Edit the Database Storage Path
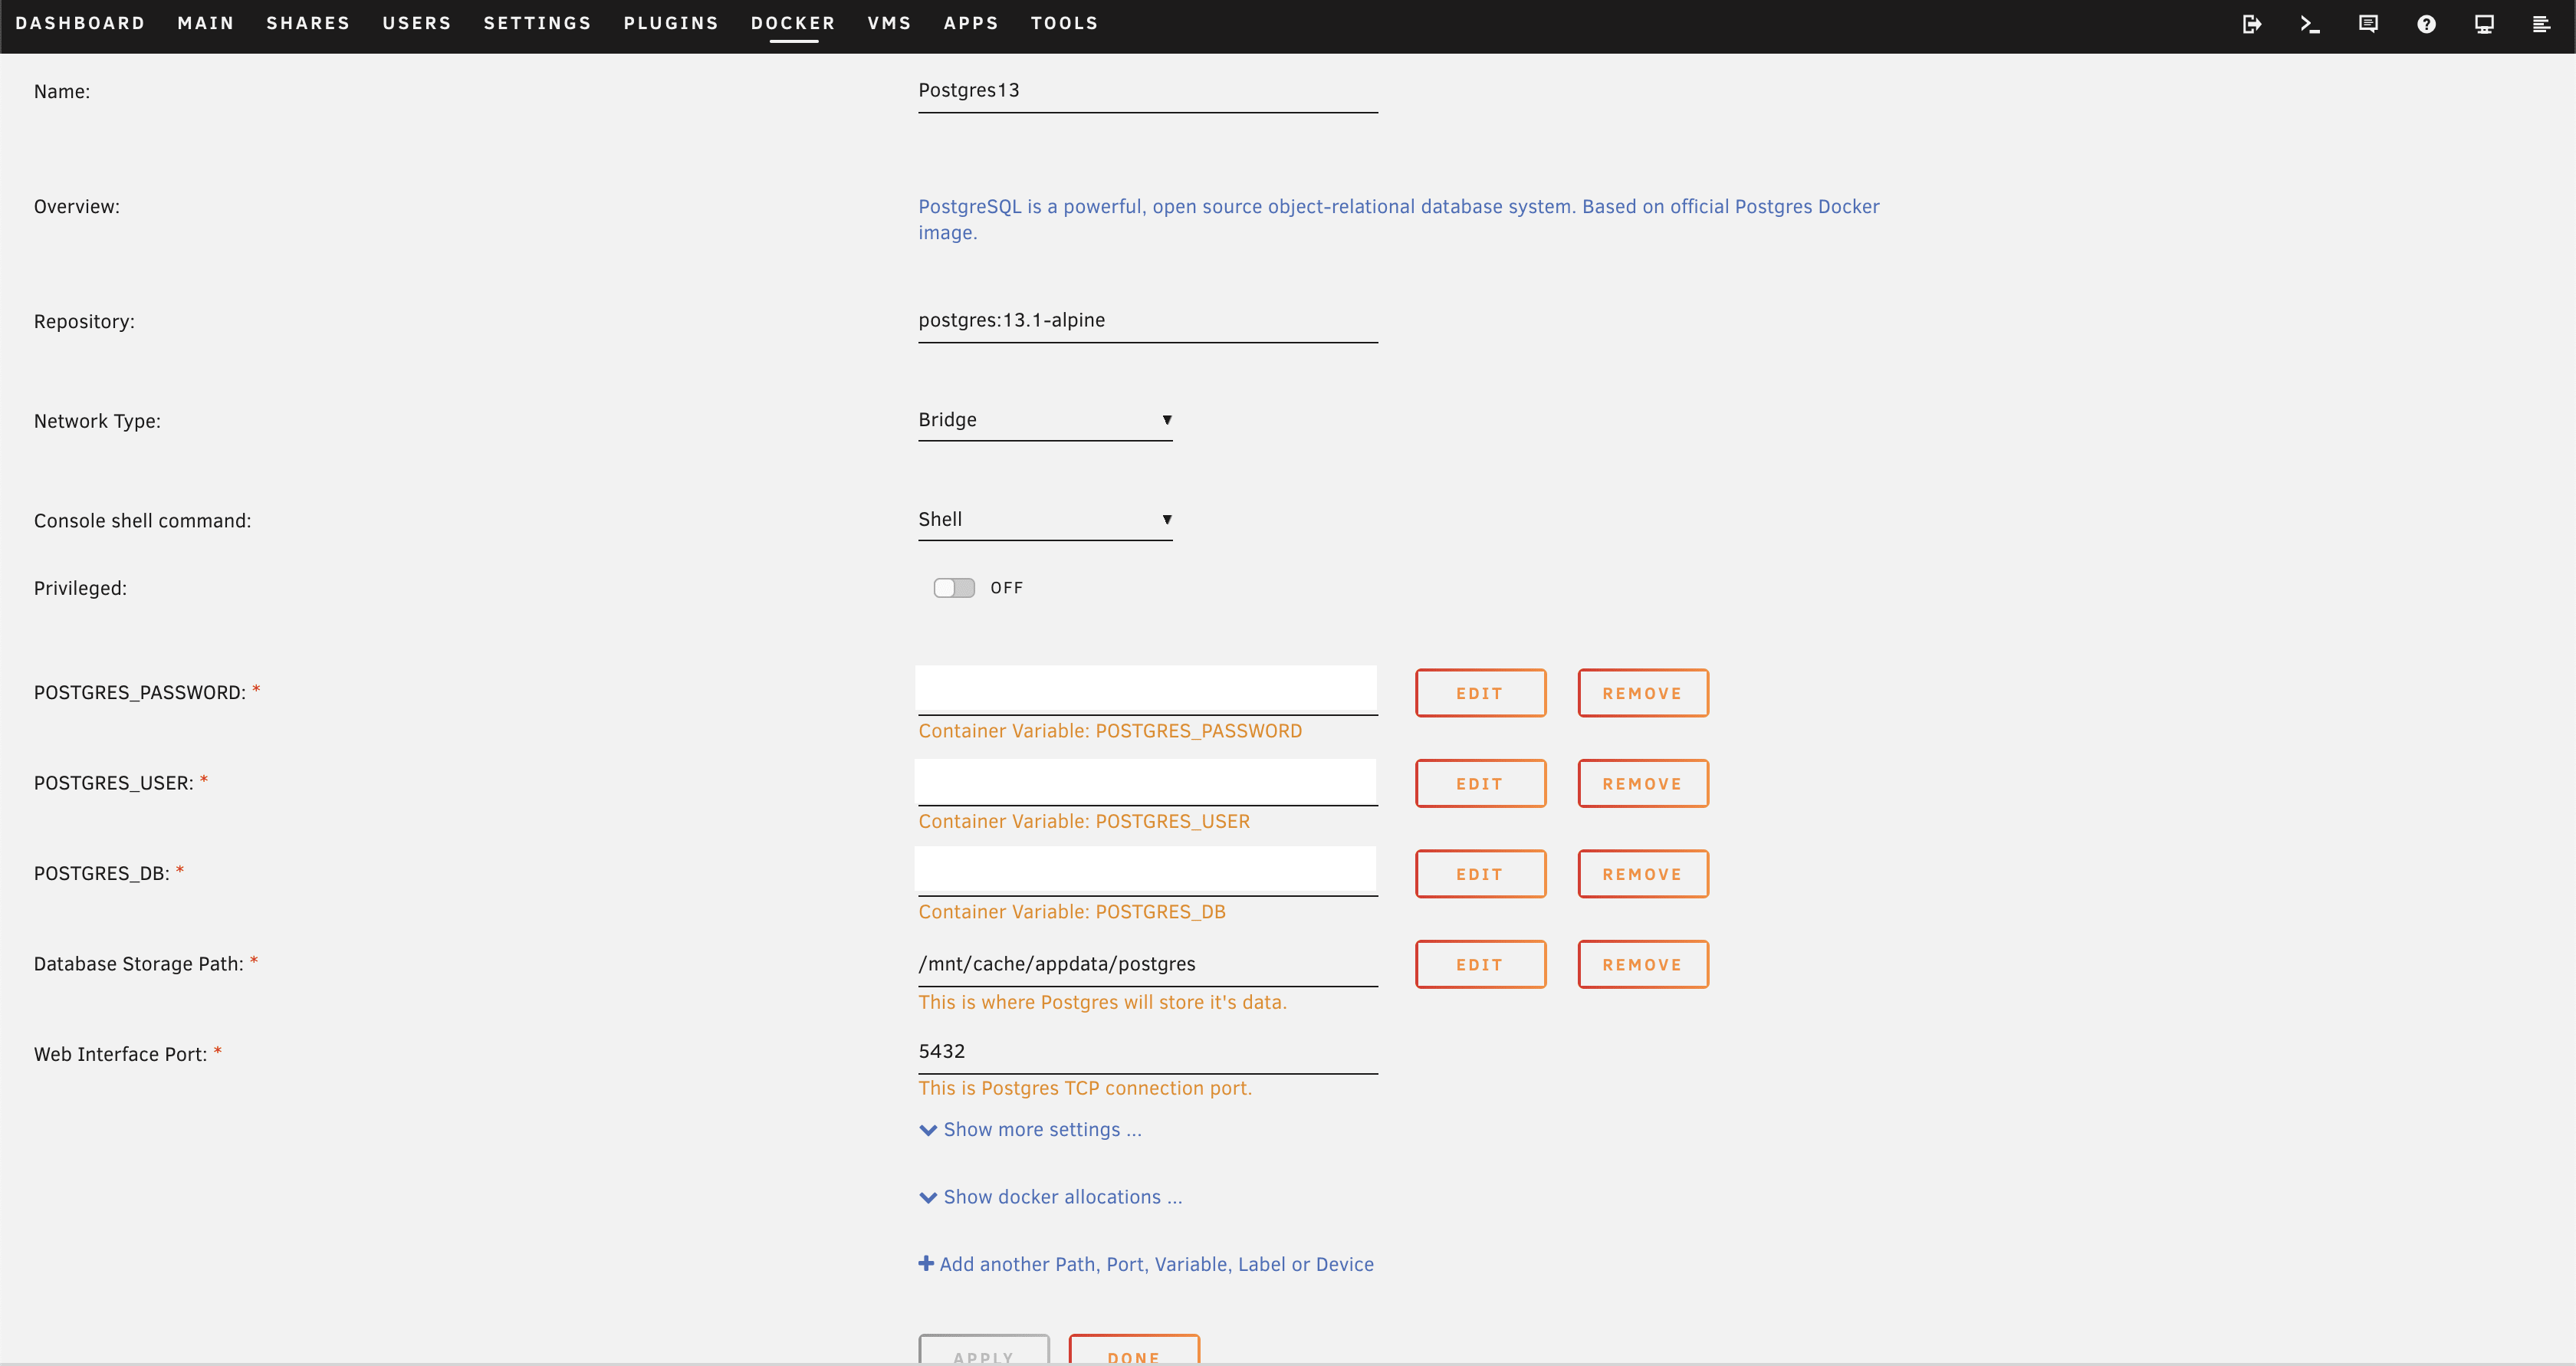 (1480, 964)
